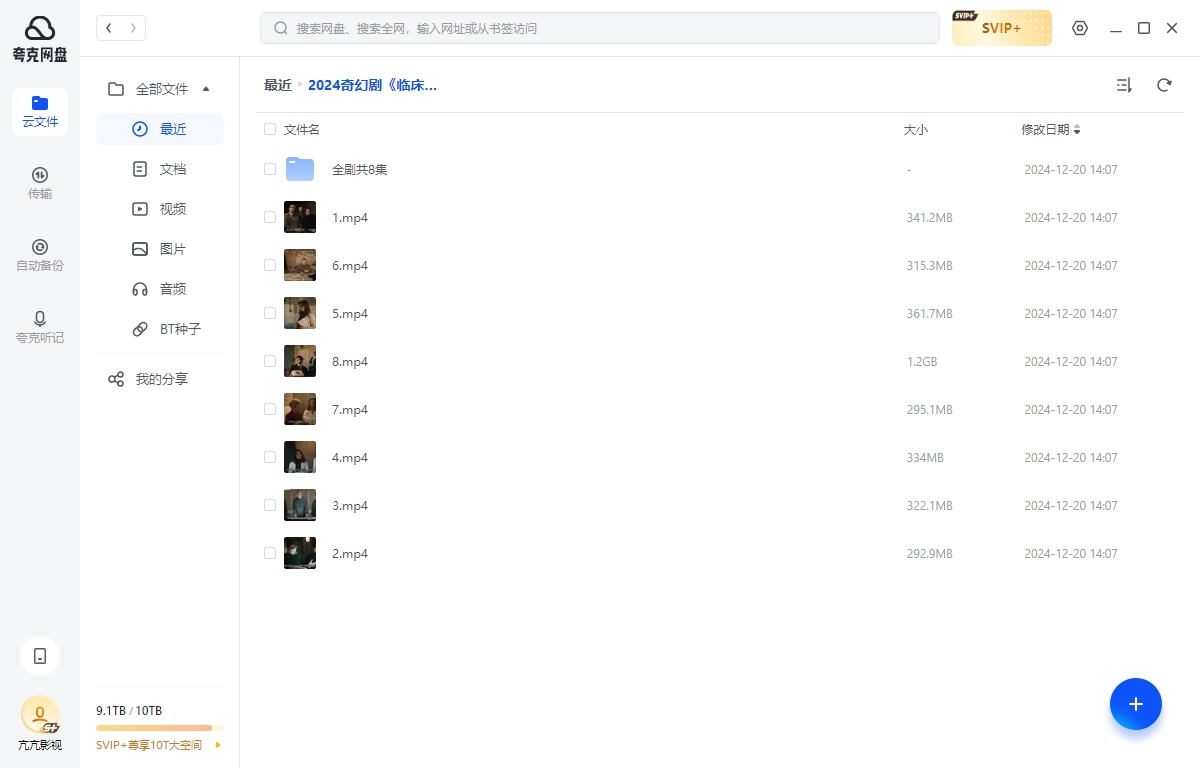The image size is (1200, 768).
Task: Open 夸克听记 in the left sidebar
Action: (40, 327)
